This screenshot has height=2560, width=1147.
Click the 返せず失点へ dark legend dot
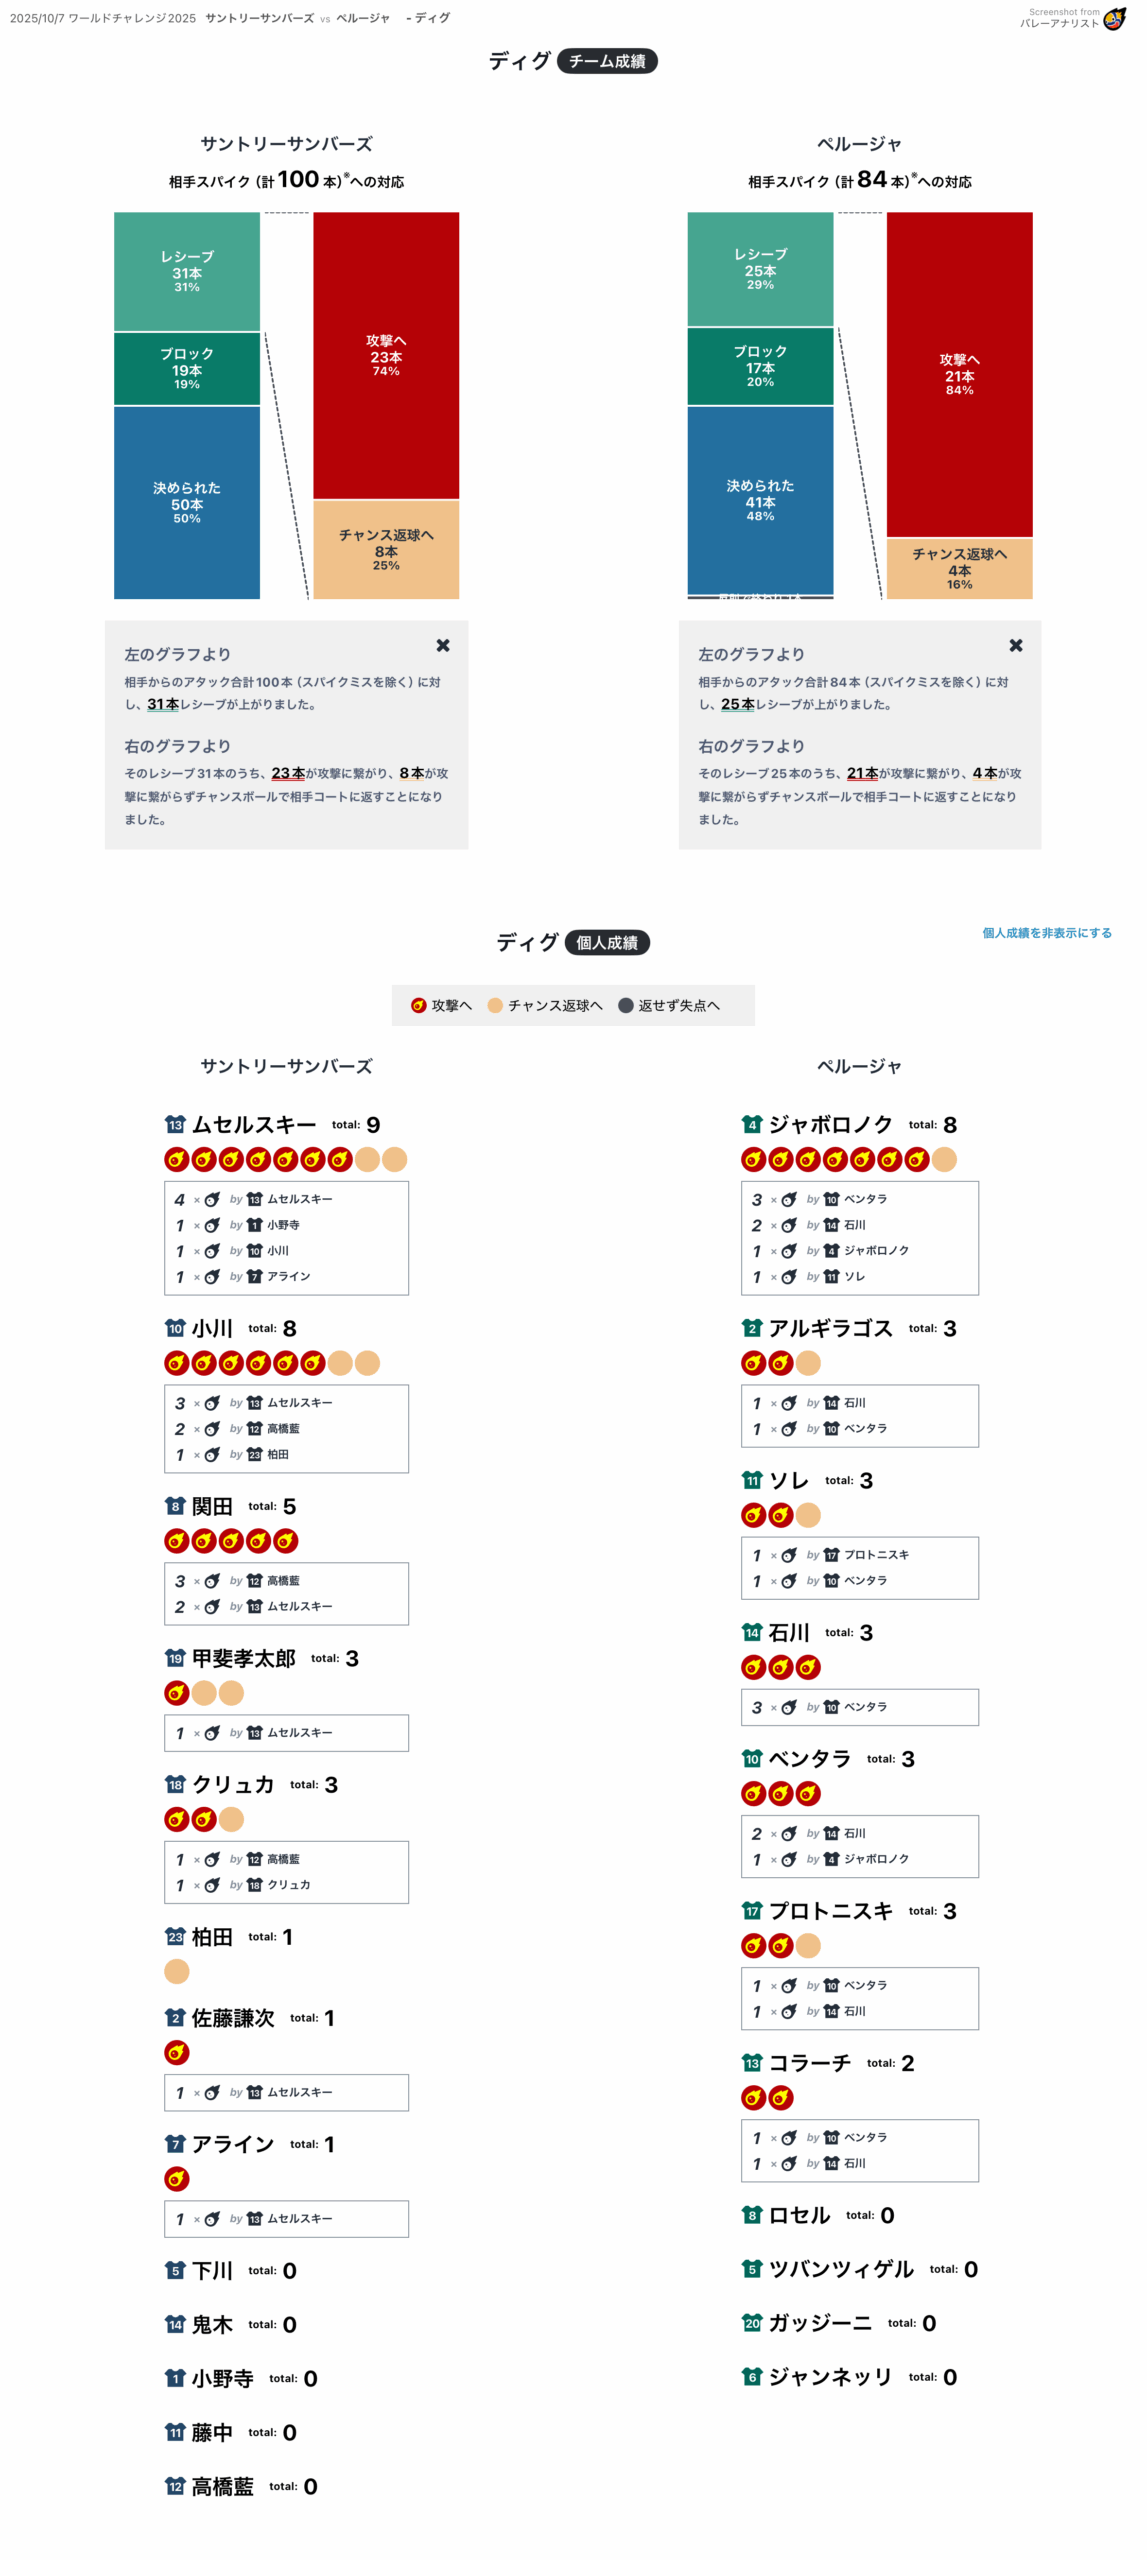tap(626, 1005)
